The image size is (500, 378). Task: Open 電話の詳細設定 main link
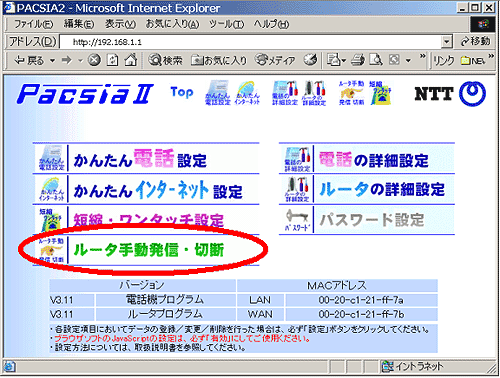pyautogui.click(x=374, y=160)
